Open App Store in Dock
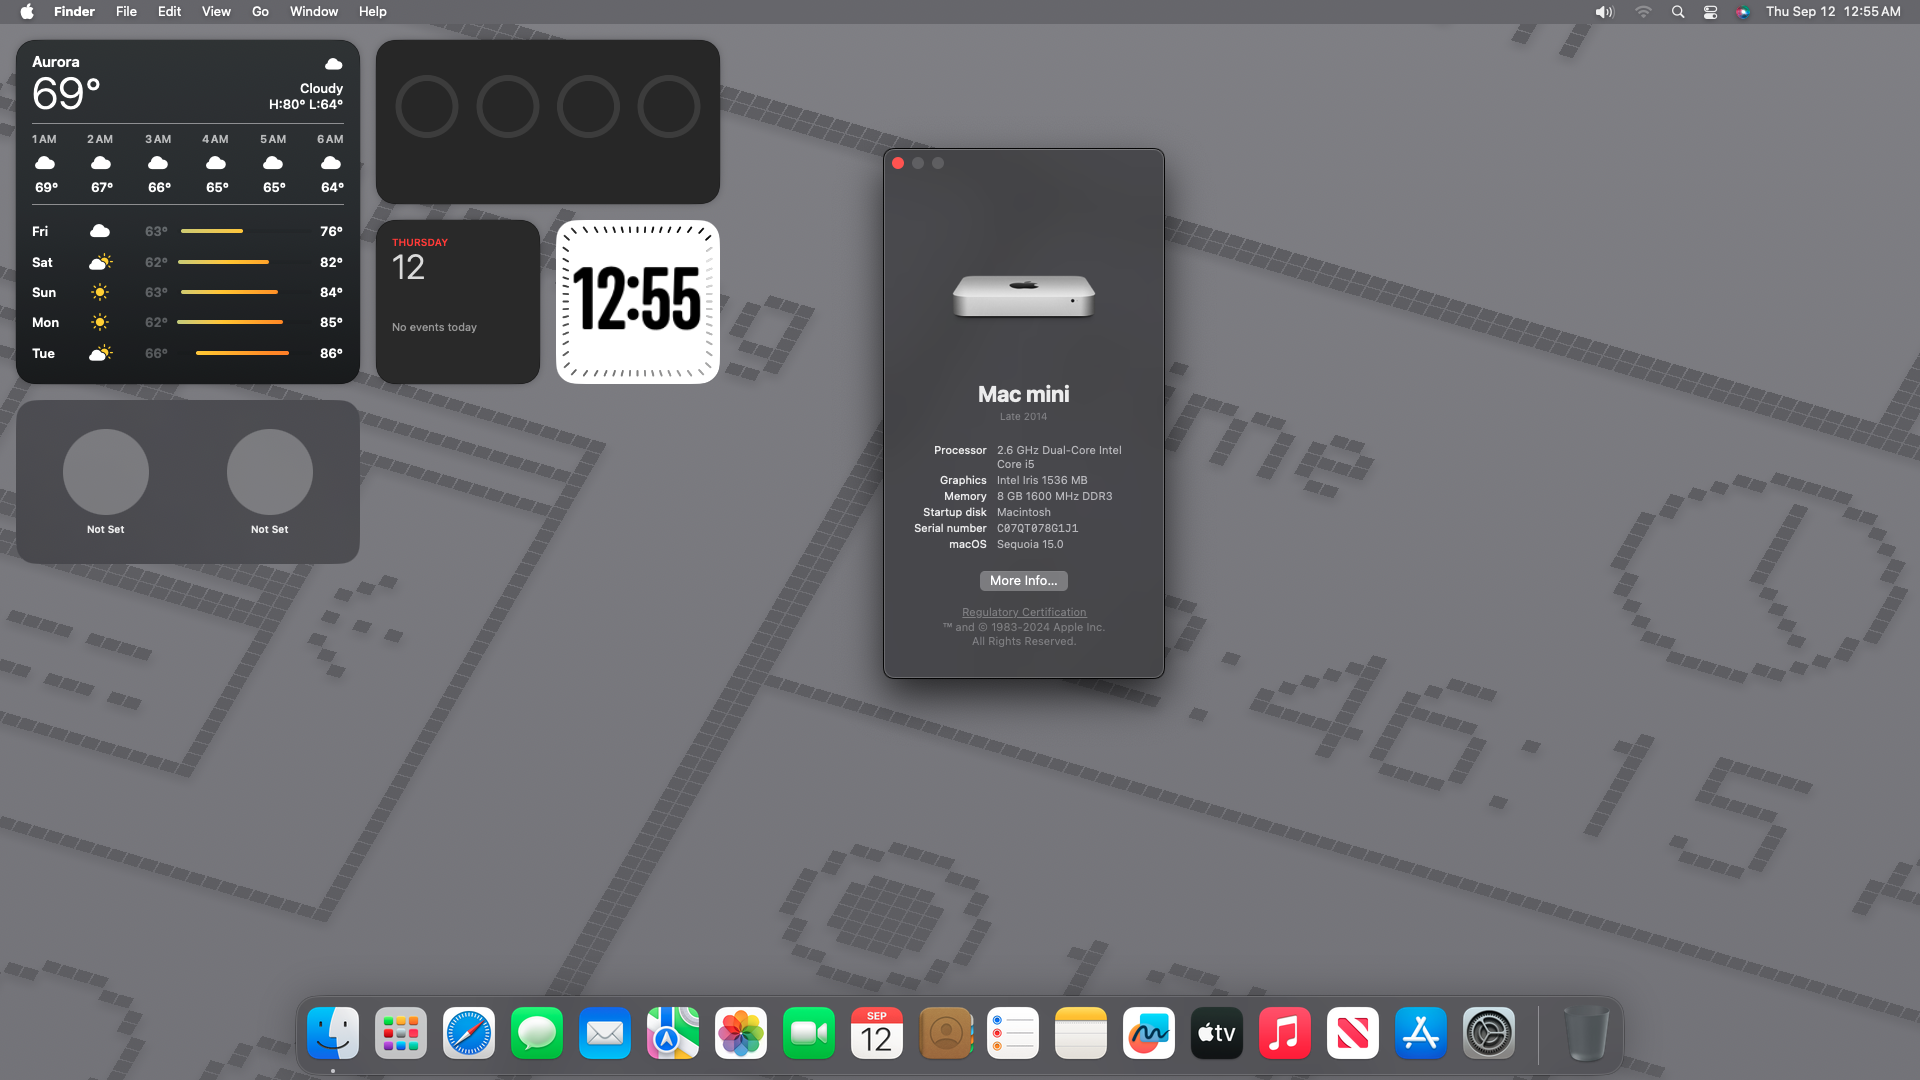This screenshot has width=1920, height=1080. point(1421,1033)
